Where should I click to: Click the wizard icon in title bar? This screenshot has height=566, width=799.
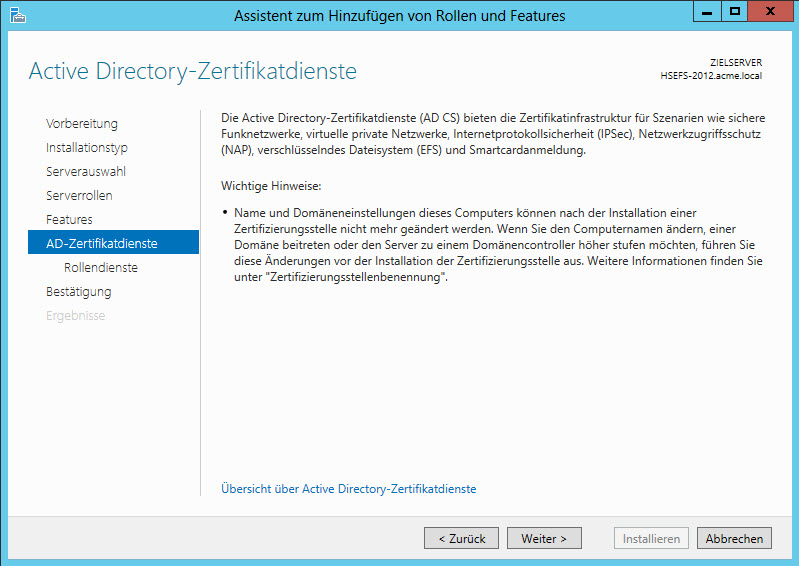[17, 15]
